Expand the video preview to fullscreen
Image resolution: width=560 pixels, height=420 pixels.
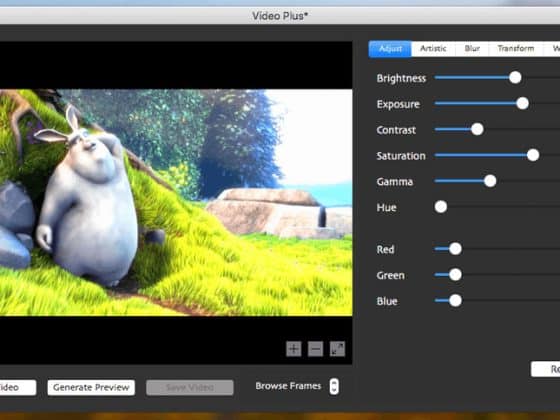click(x=337, y=349)
